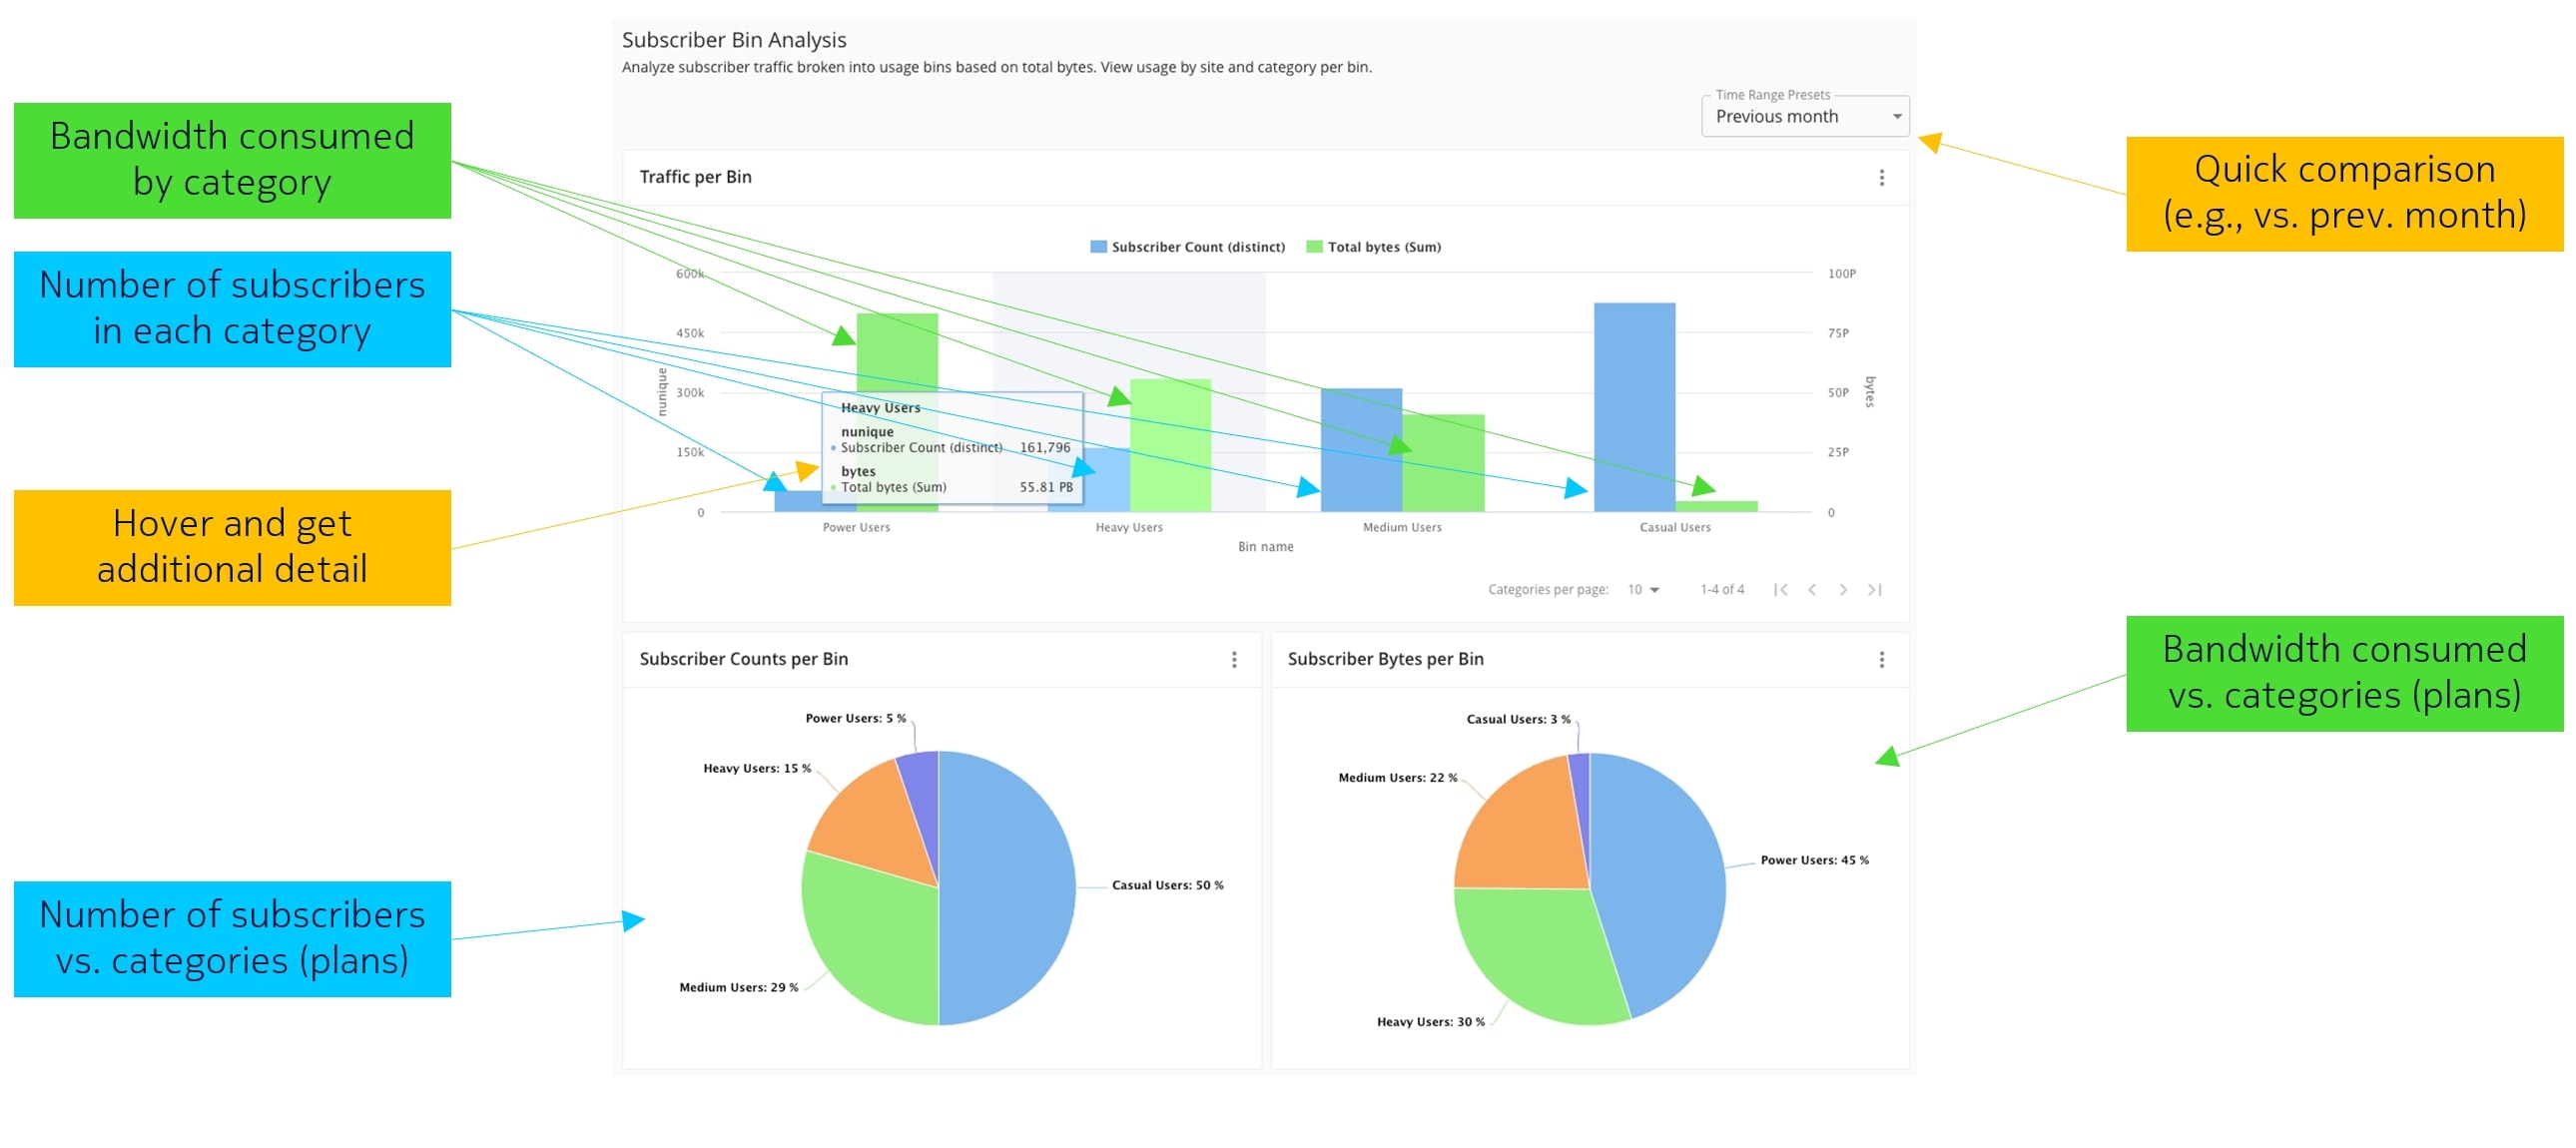Go to next categories page

coord(1843,590)
